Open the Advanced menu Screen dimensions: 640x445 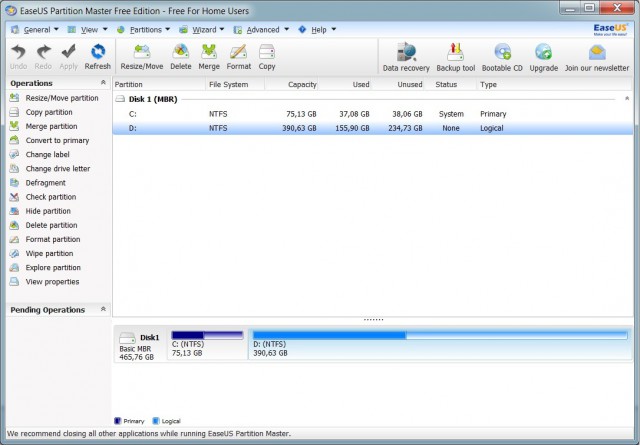261,30
